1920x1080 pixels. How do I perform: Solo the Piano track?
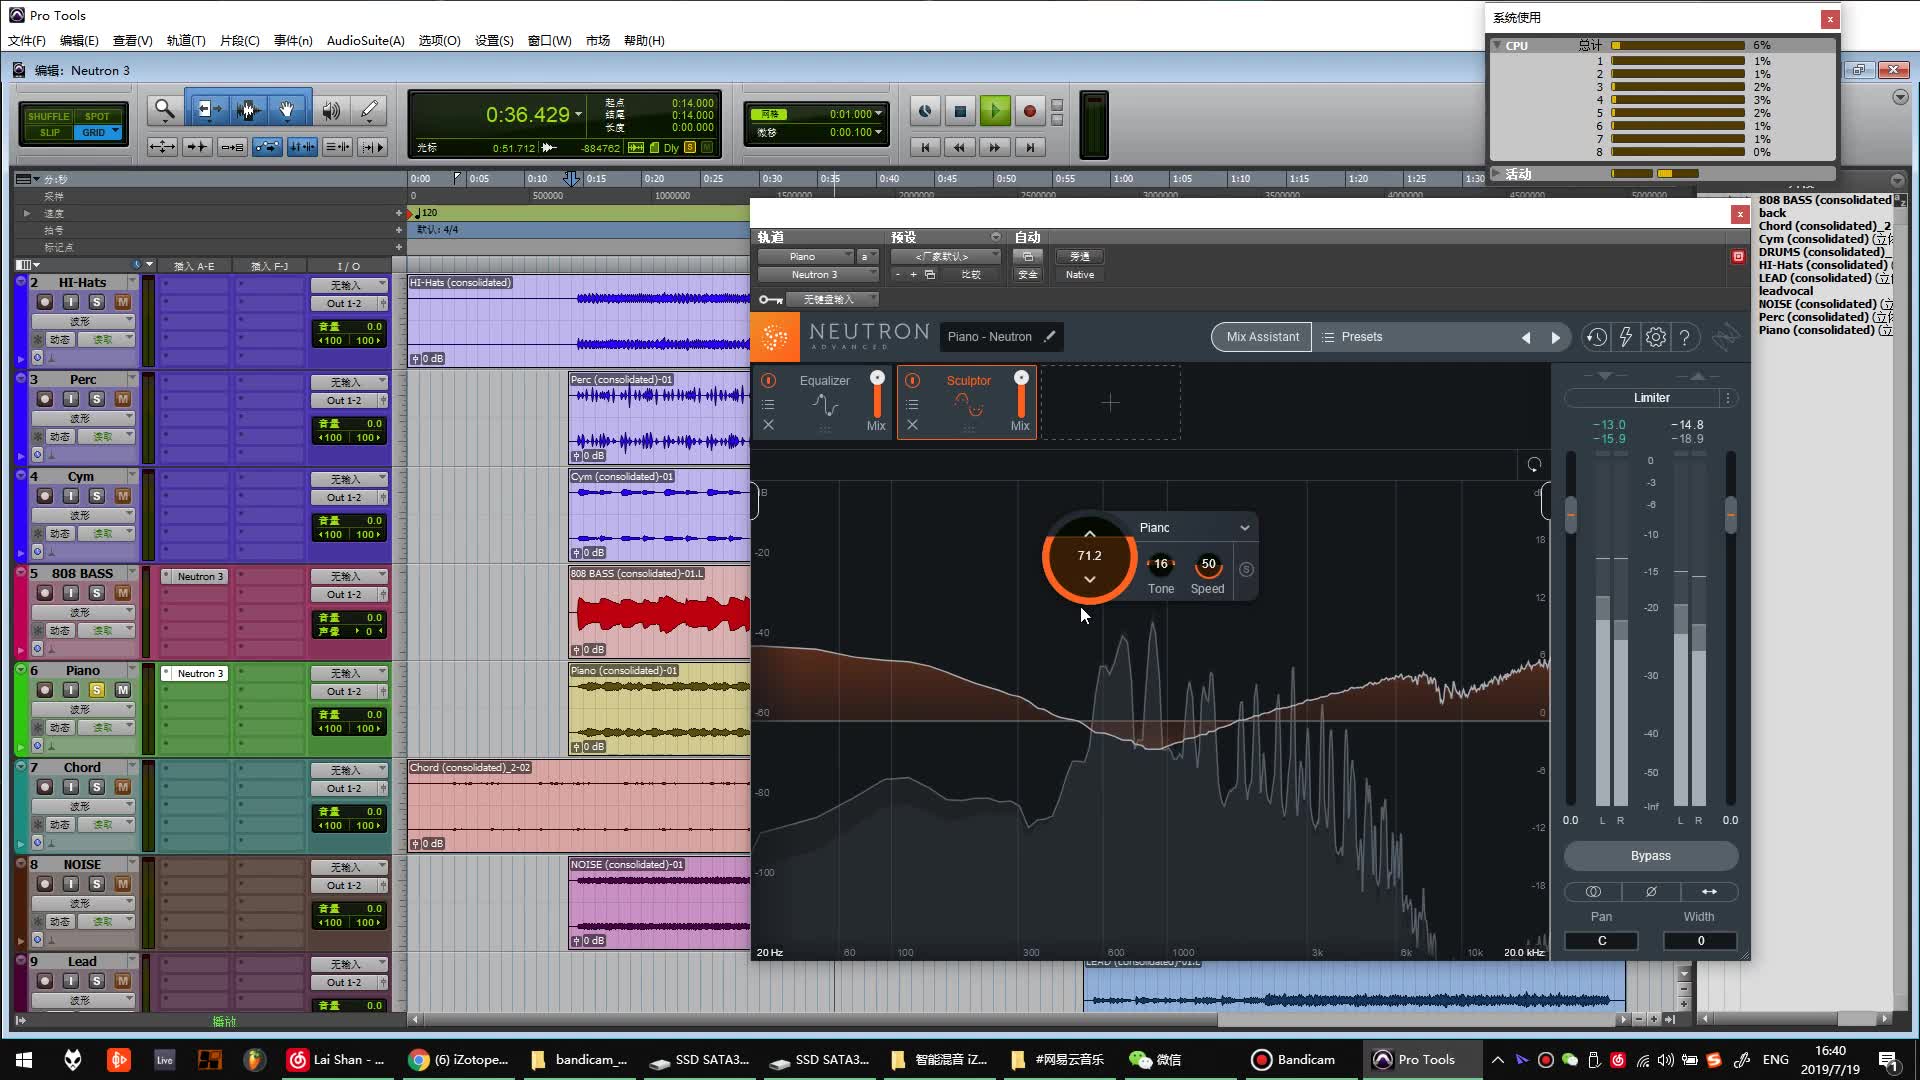[x=97, y=690]
